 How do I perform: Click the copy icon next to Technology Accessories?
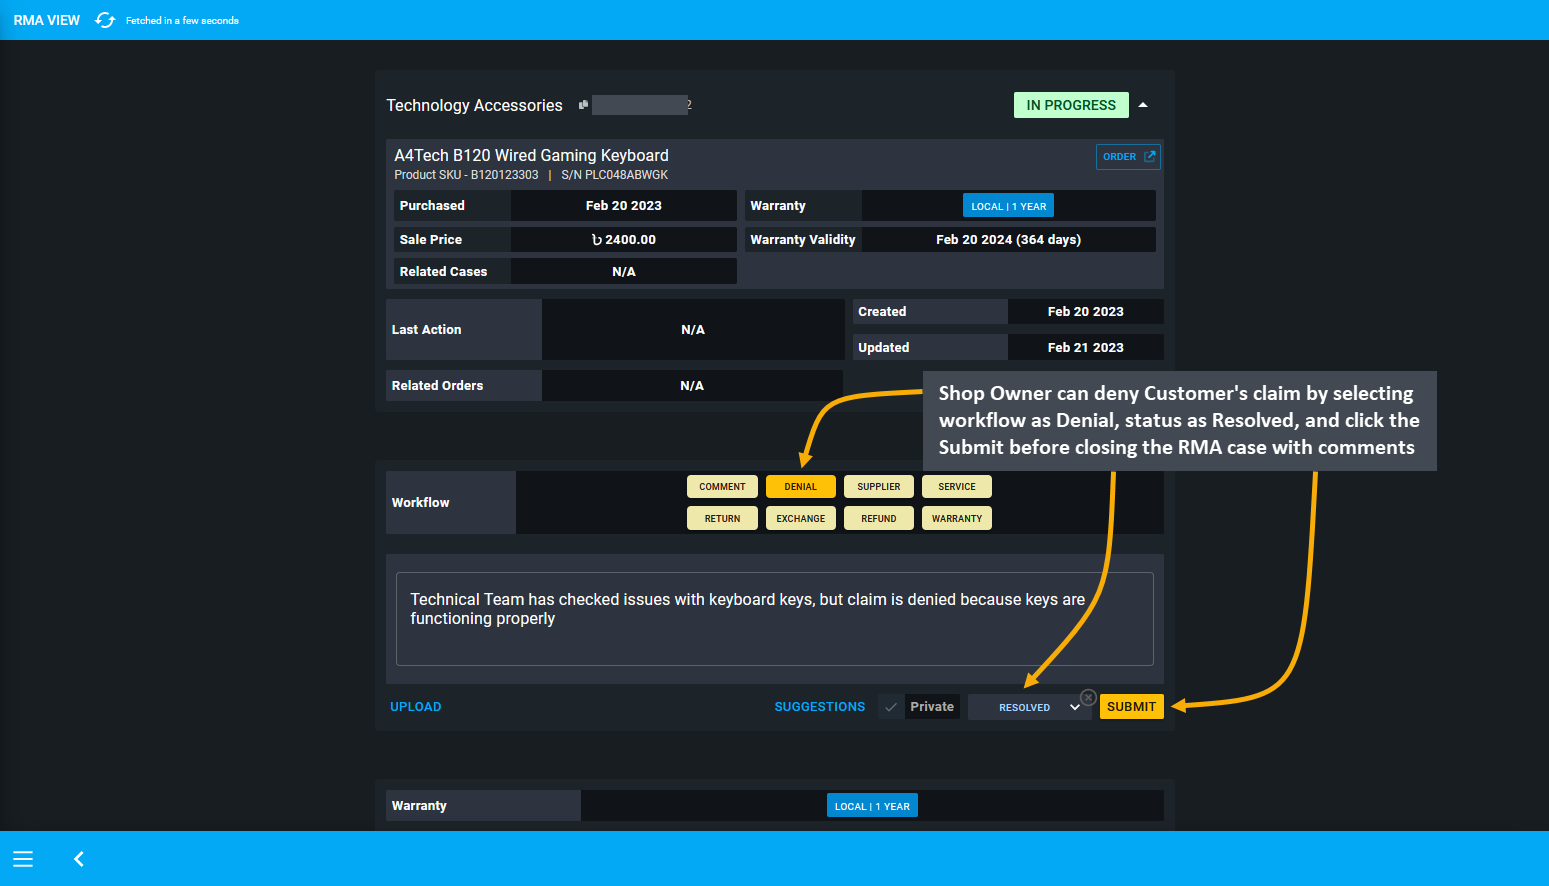(583, 105)
